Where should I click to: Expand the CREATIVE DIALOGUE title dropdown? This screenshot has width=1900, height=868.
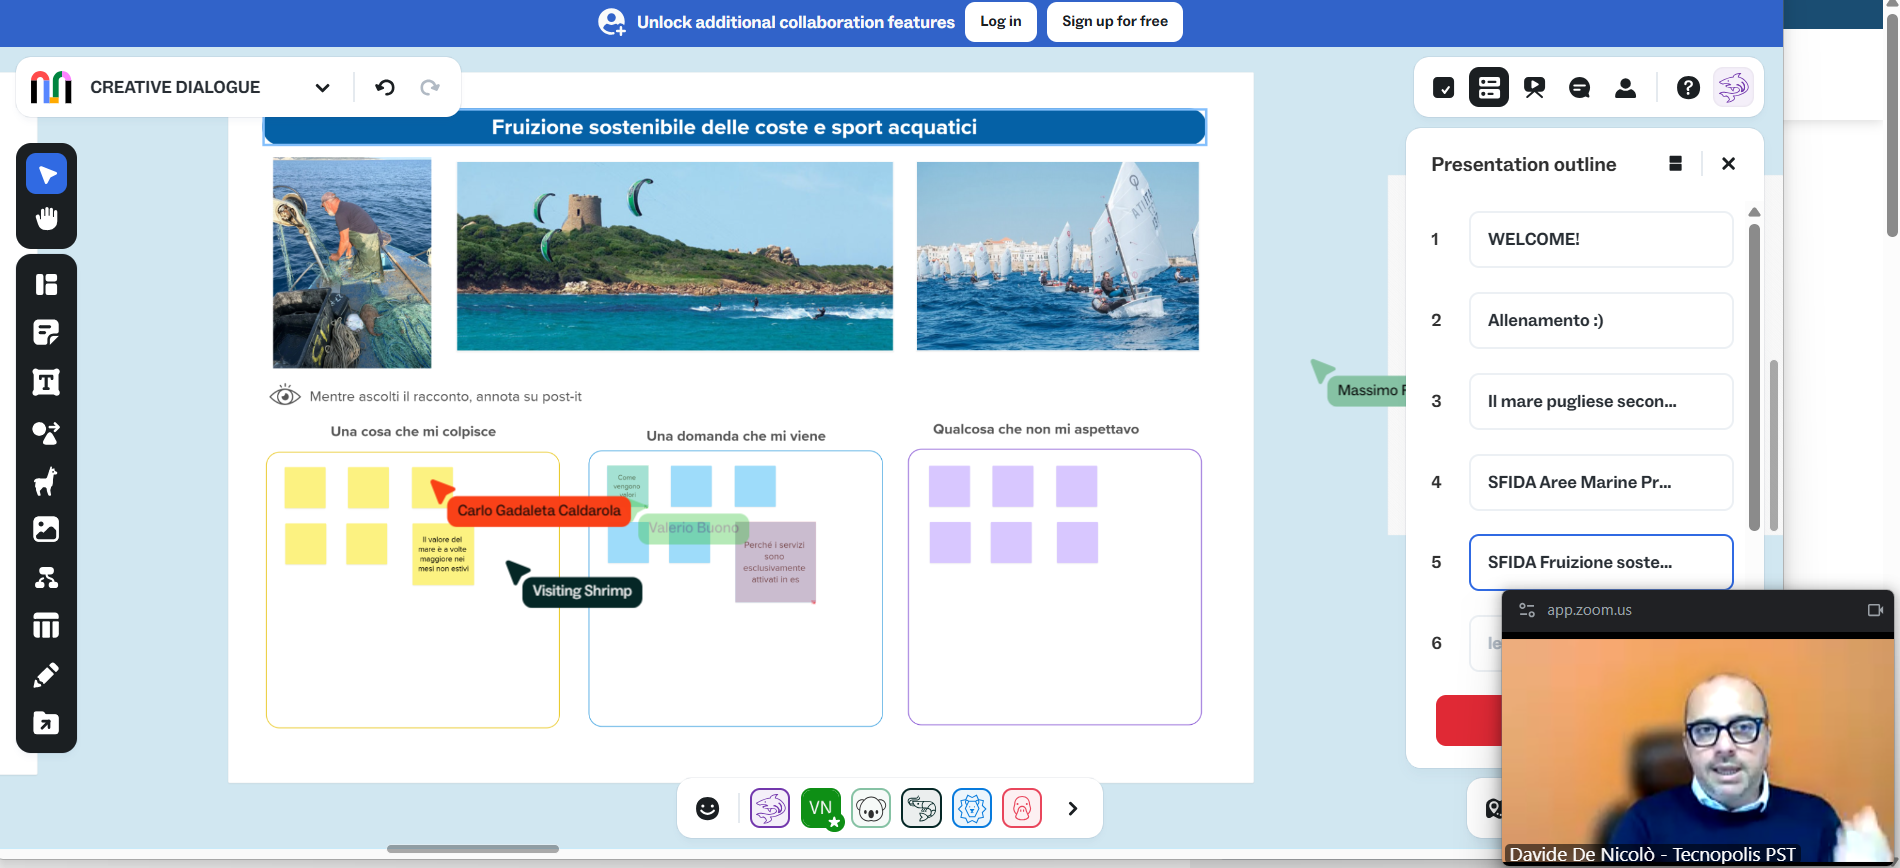click(x=322, y=88)
